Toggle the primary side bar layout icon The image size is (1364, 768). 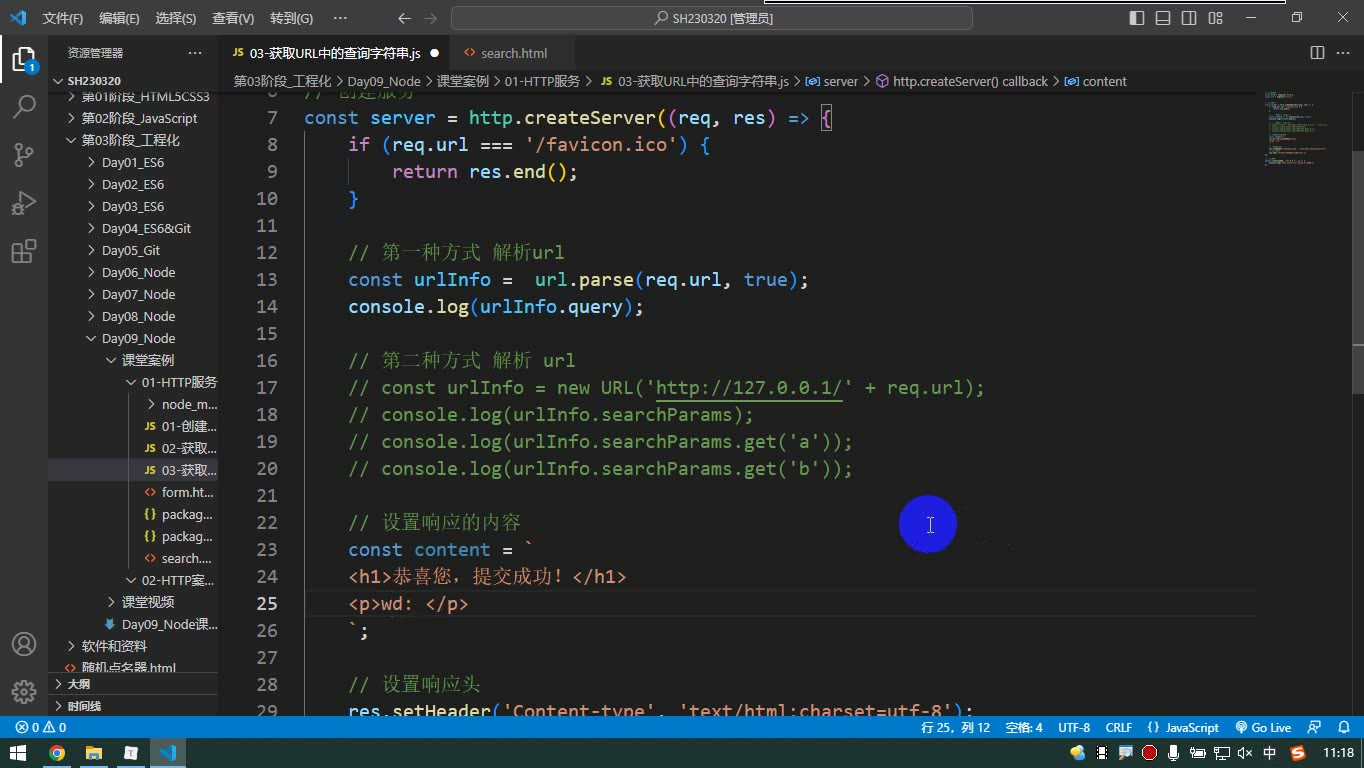click(1137, 18)
